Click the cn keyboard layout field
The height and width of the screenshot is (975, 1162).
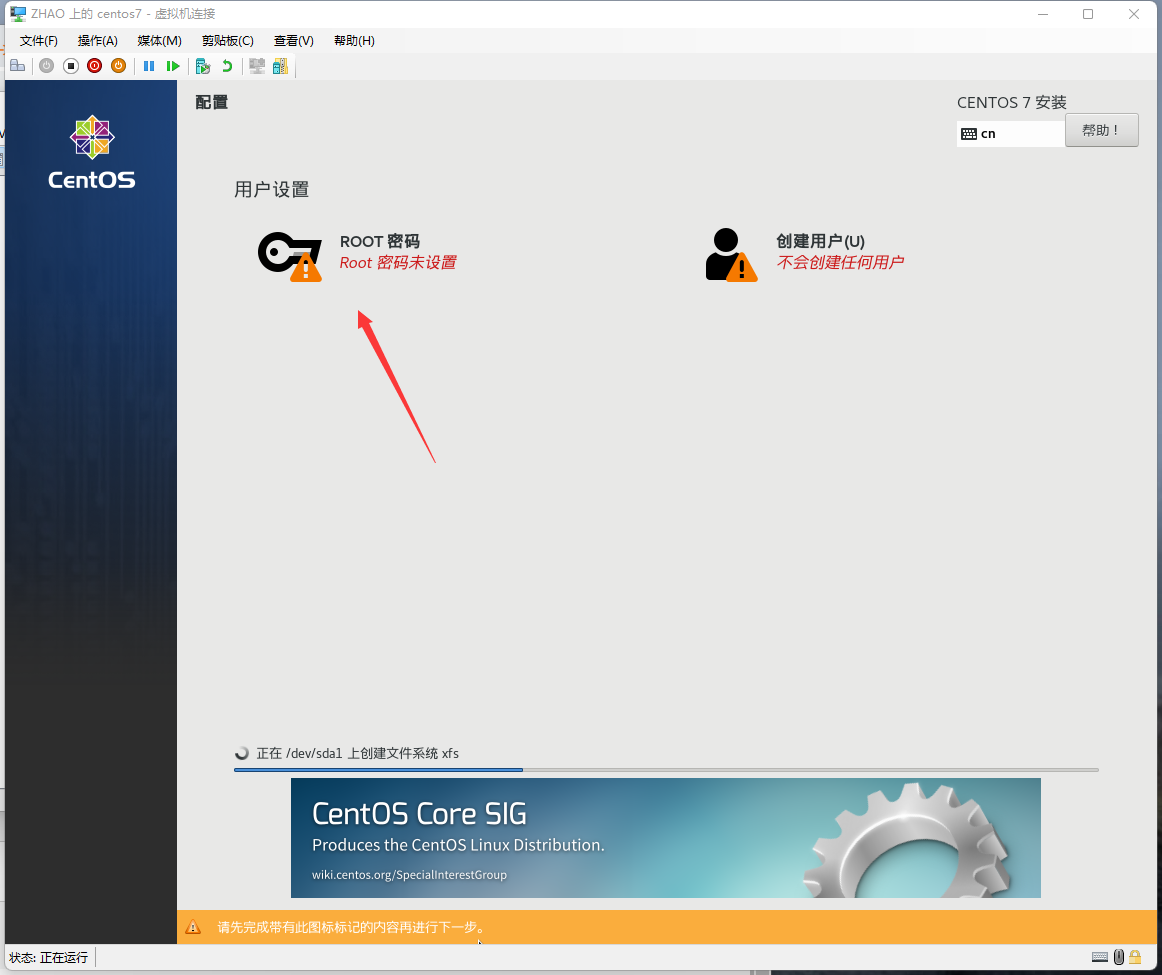pyautogui.click(x=1011, y=134)
